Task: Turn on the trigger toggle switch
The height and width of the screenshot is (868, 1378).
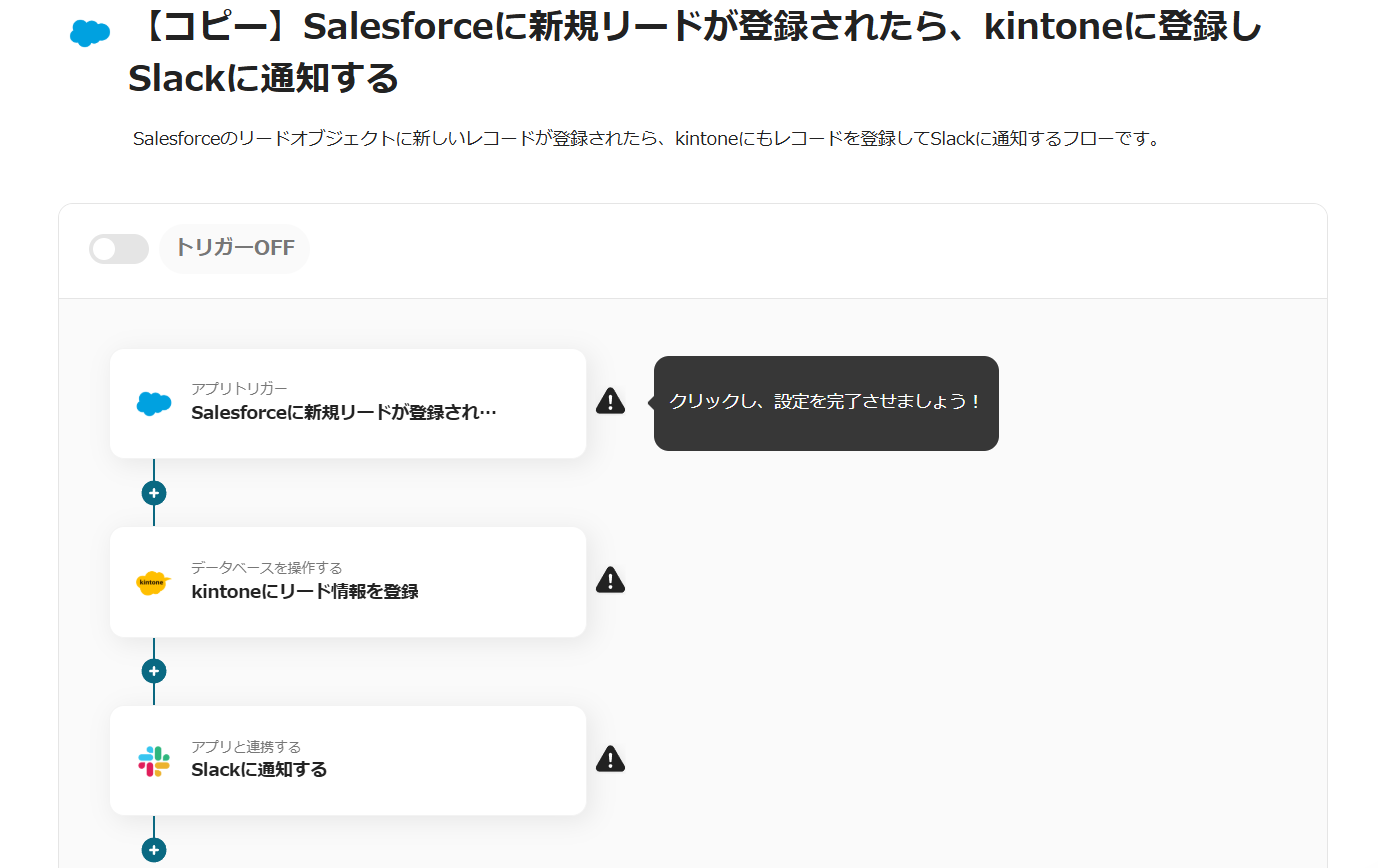Action: click(x=119, y=249)
